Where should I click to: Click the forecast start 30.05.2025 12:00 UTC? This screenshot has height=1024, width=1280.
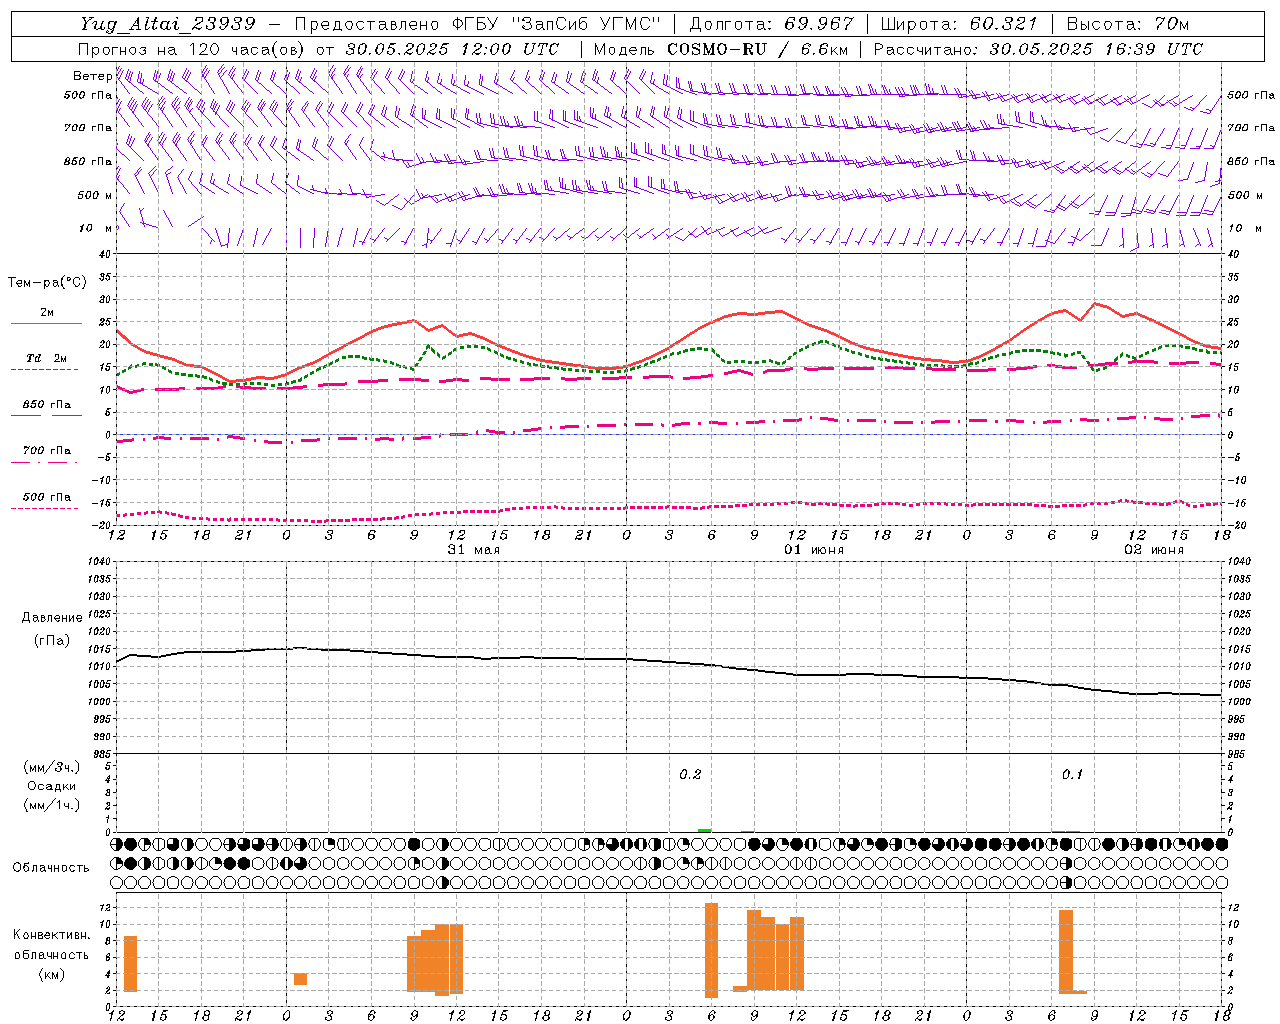coord(452,49)
